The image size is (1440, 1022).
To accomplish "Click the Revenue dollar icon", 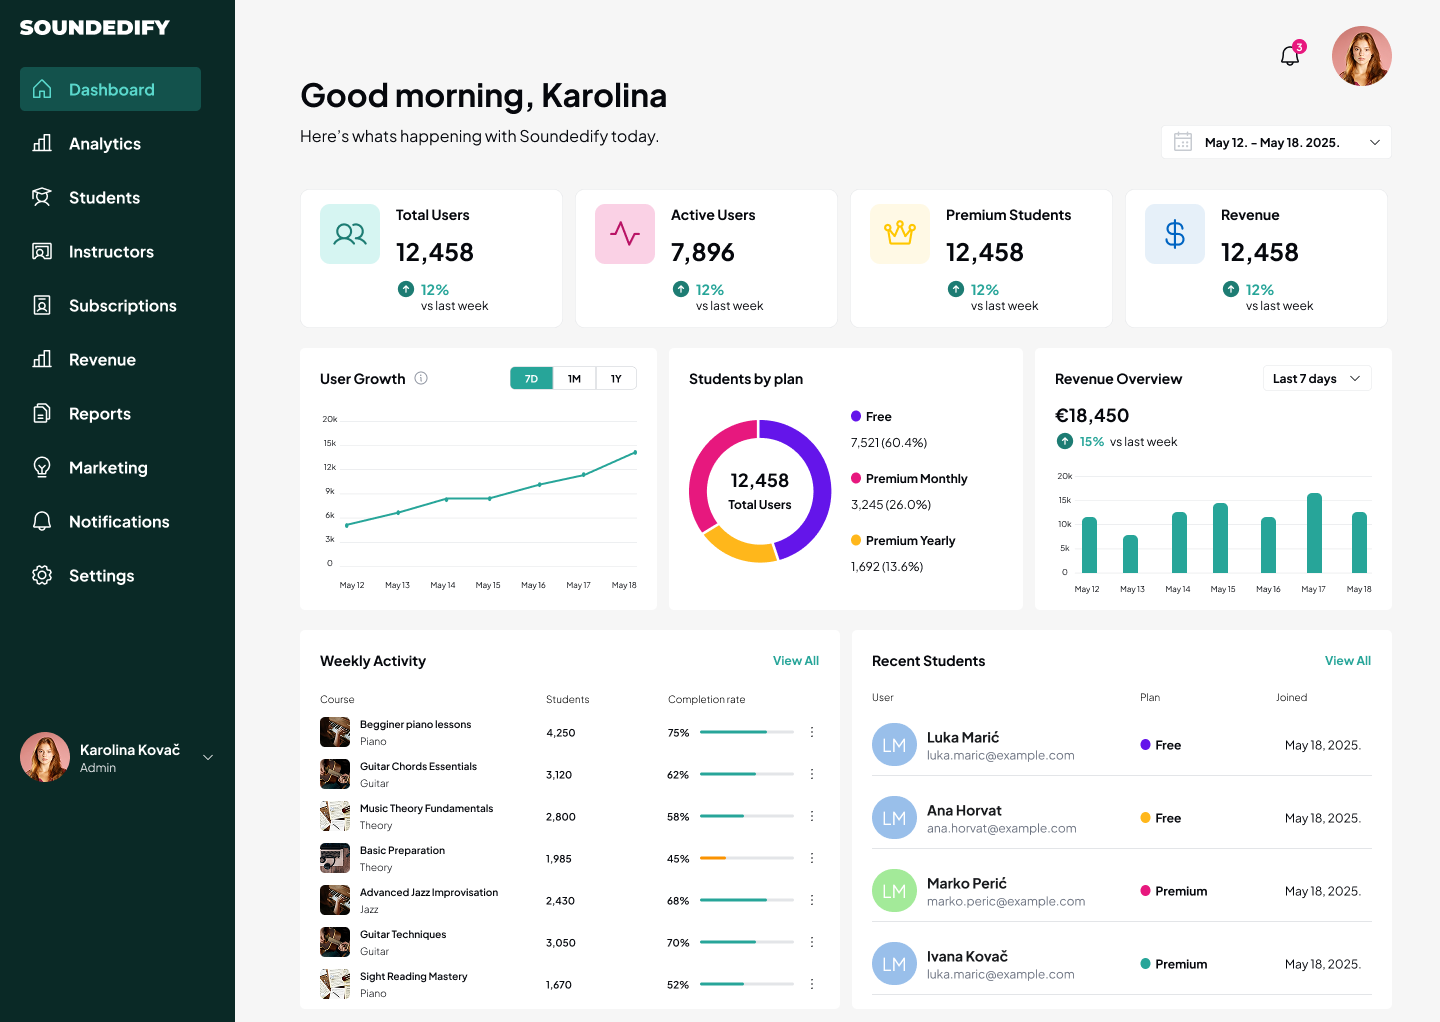I will tap(1175, 234).
